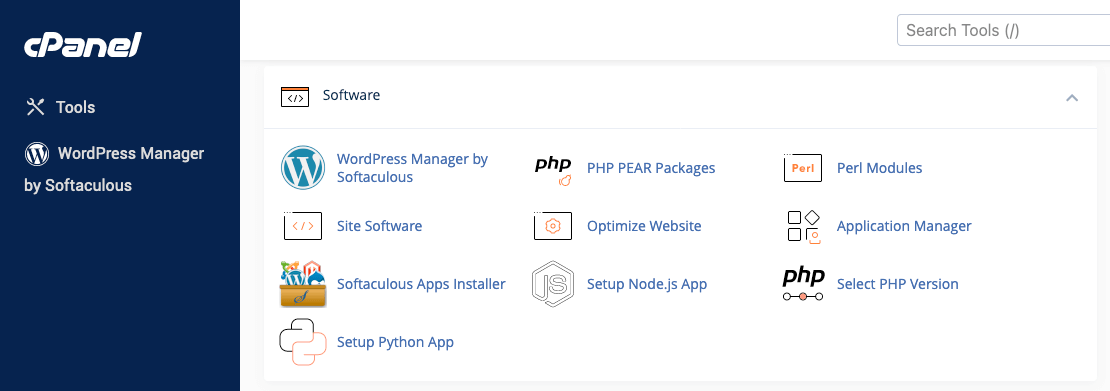Click the Perl Modules icon
The image size is (1110, 391).
[803, 168]
